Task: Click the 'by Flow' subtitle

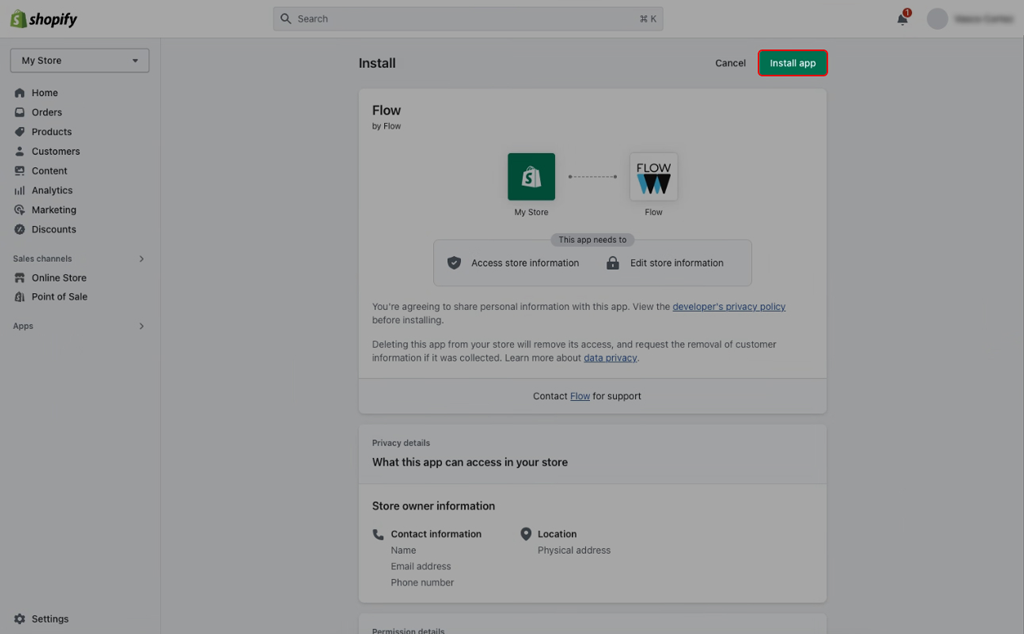Action: tap(387, 126)
